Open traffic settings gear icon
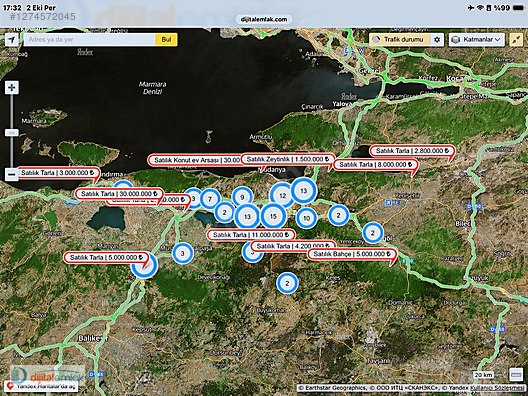Screen dimensions: 528x396 437,39
